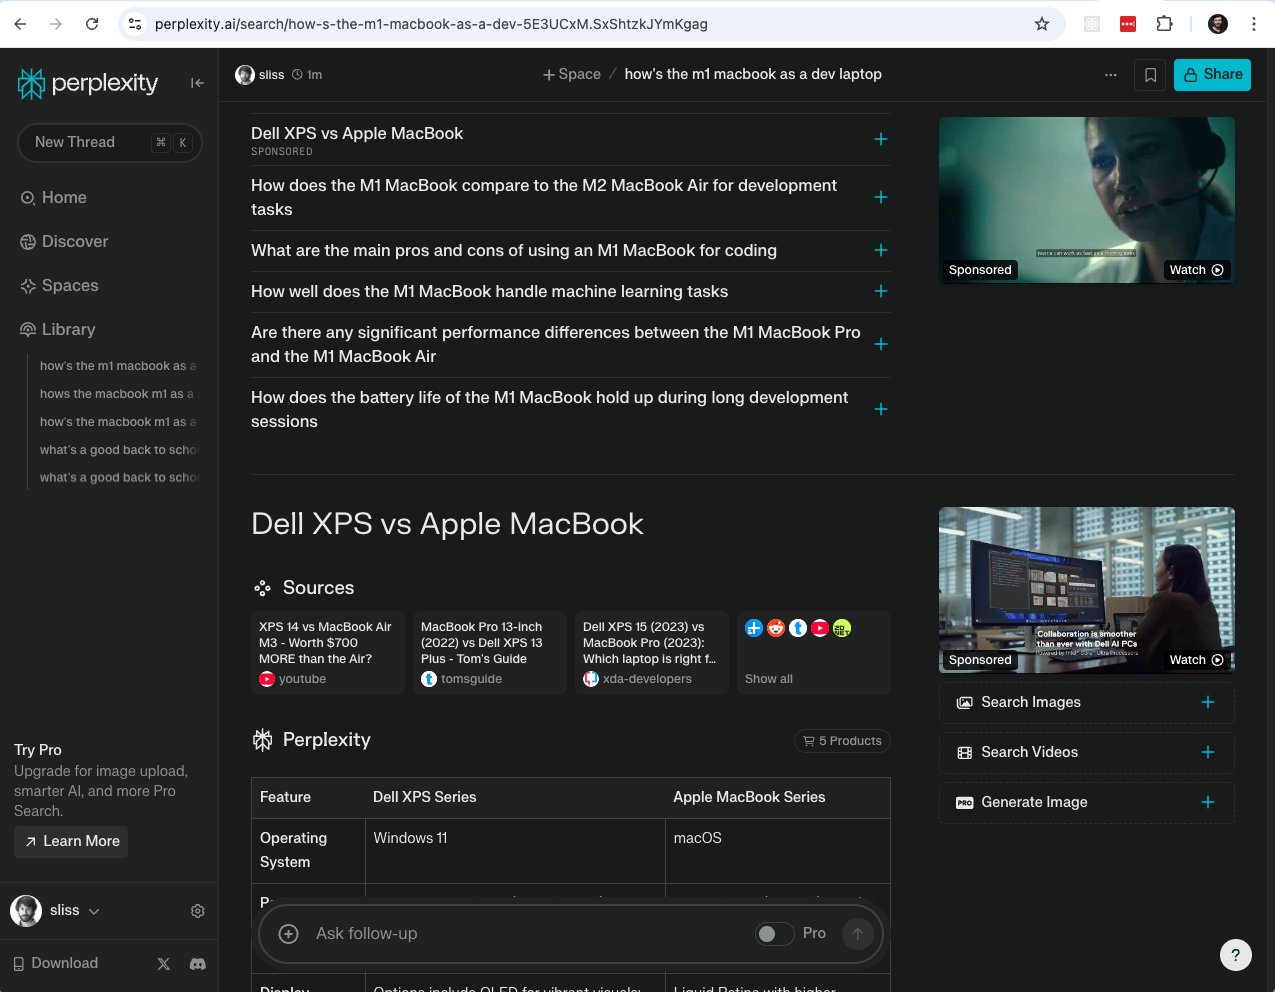
Task: Click the address bar URL
Action: (431, 24)
